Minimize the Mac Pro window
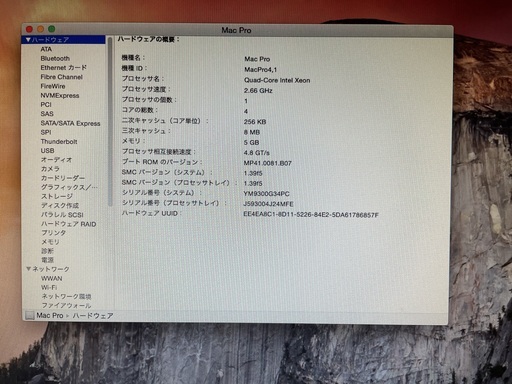 tap(40, 29)
